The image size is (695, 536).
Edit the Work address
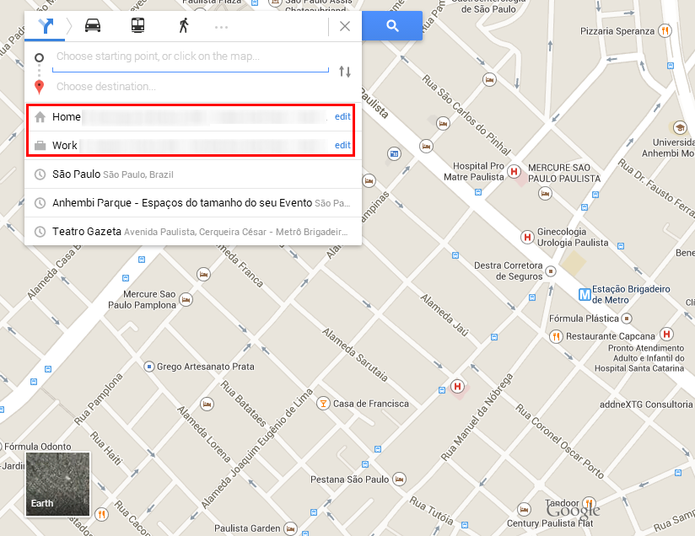click(343, 145)
